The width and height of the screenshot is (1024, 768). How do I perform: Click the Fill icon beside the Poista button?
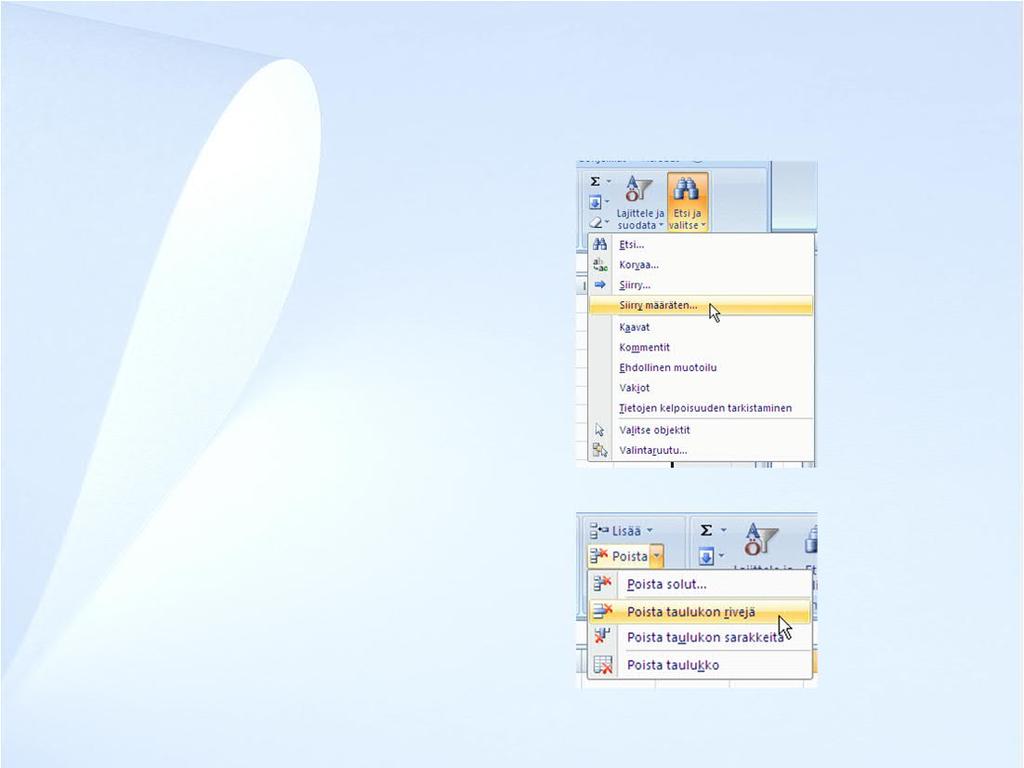[x=707, y=557]
